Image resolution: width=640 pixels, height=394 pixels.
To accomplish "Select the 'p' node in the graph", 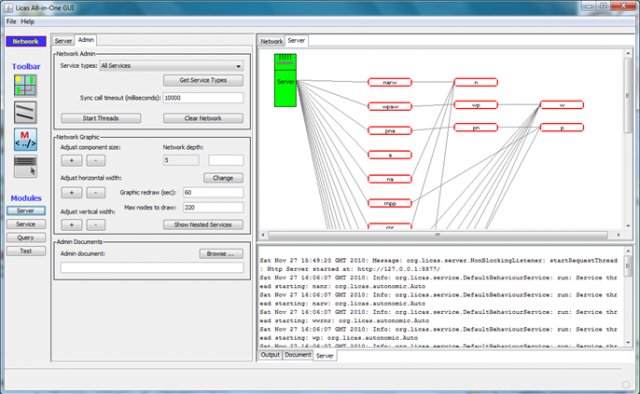I will (562, 128).
